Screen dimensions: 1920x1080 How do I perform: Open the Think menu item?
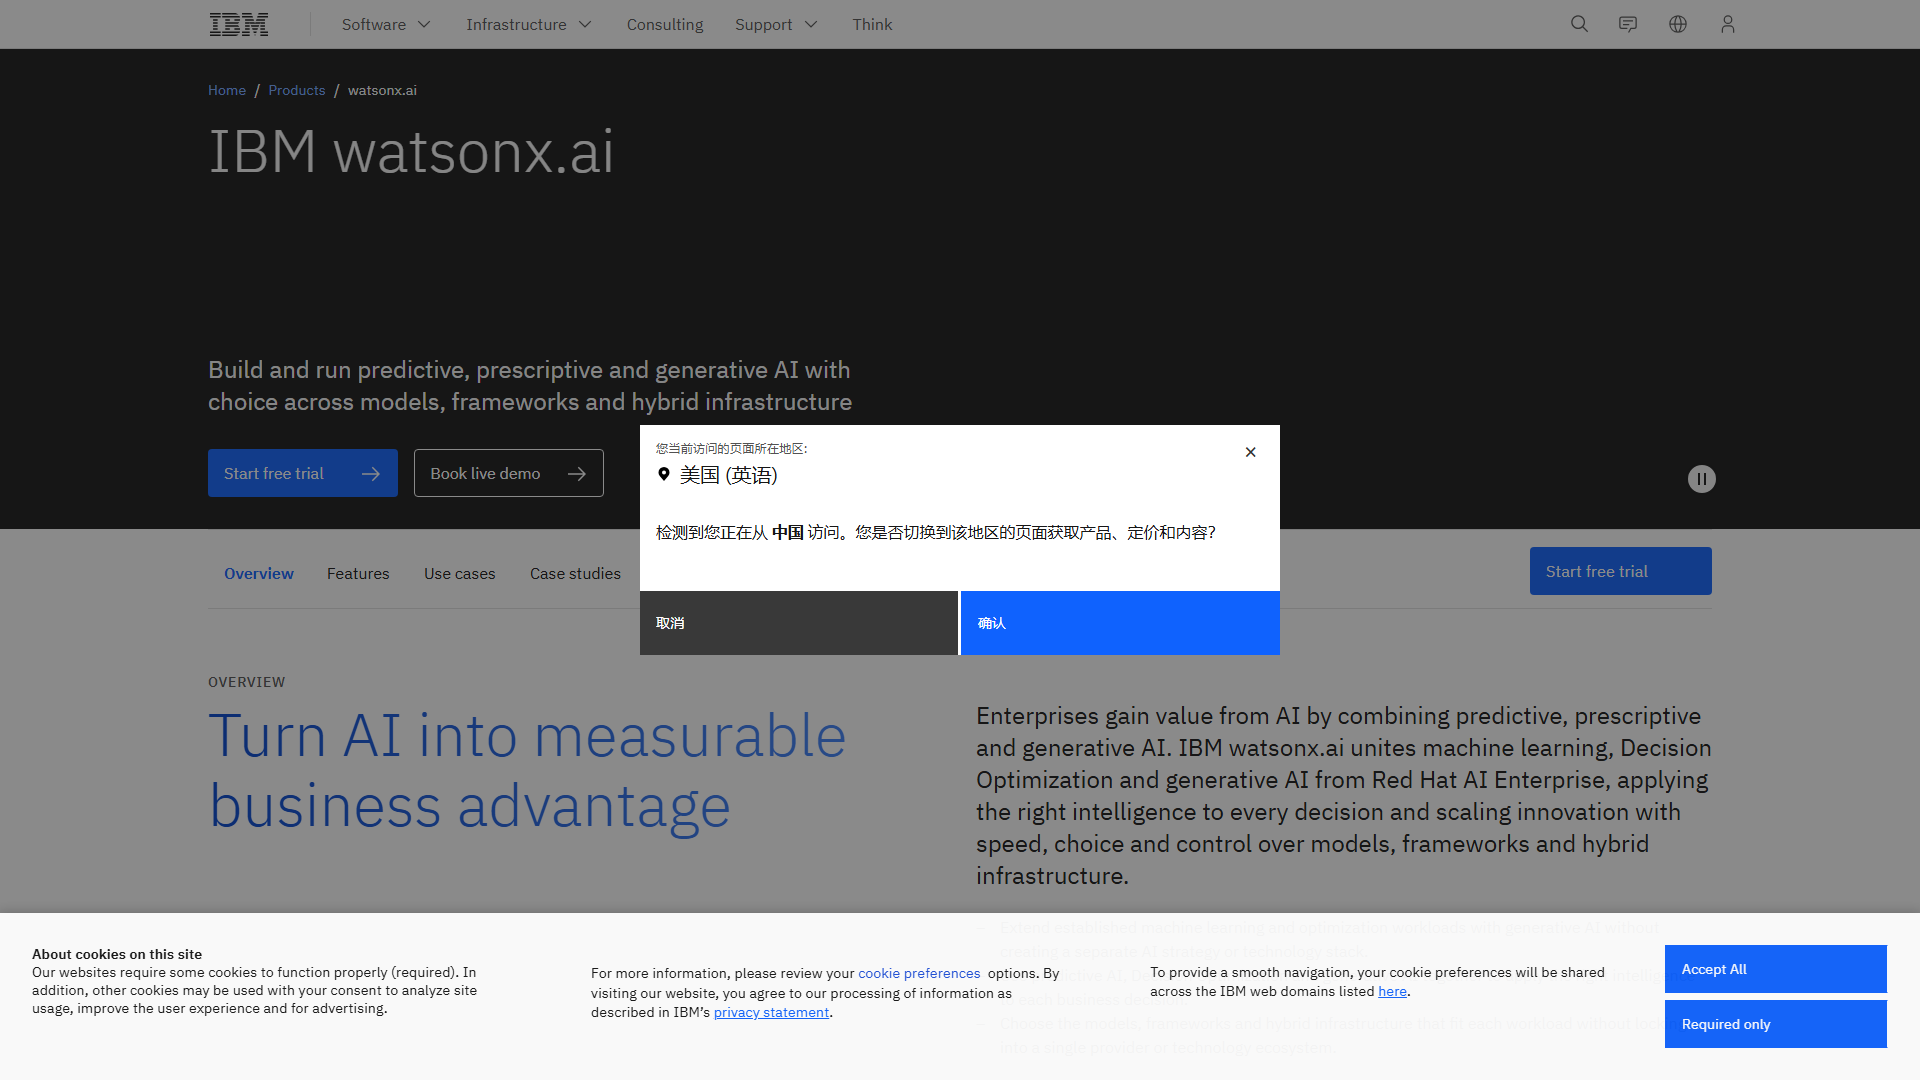872,24
